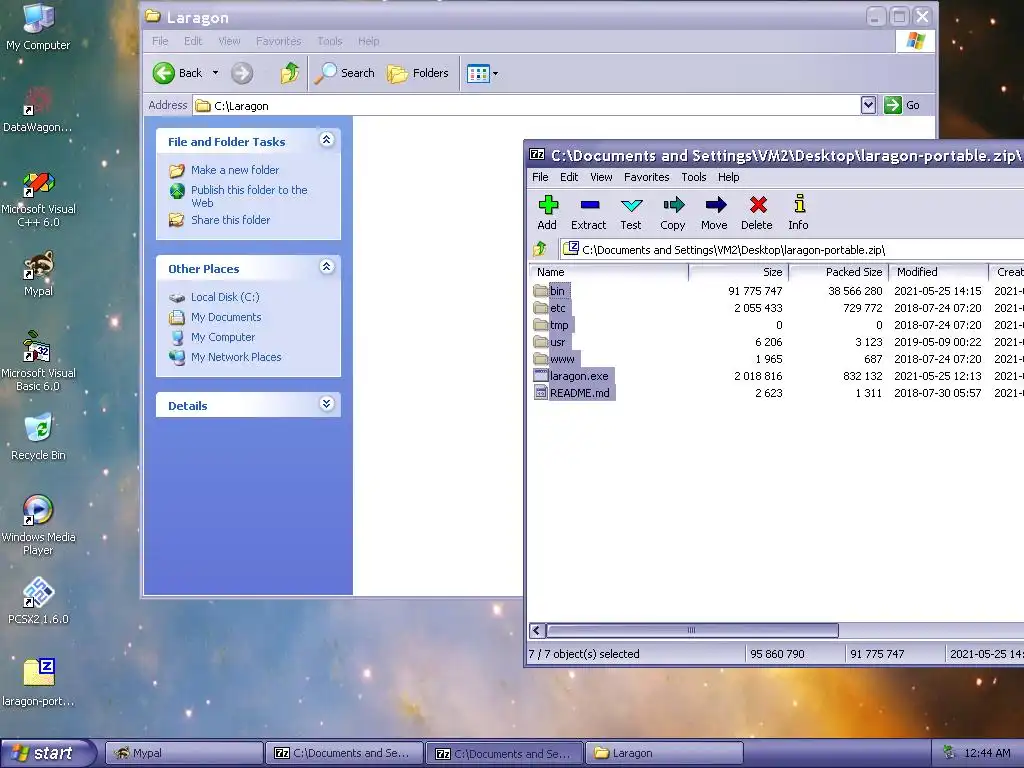Image resolution: width=1024 pixels, height=768 pixels.
Task: Click the green Go button by address bar
Action: (903, 105)
